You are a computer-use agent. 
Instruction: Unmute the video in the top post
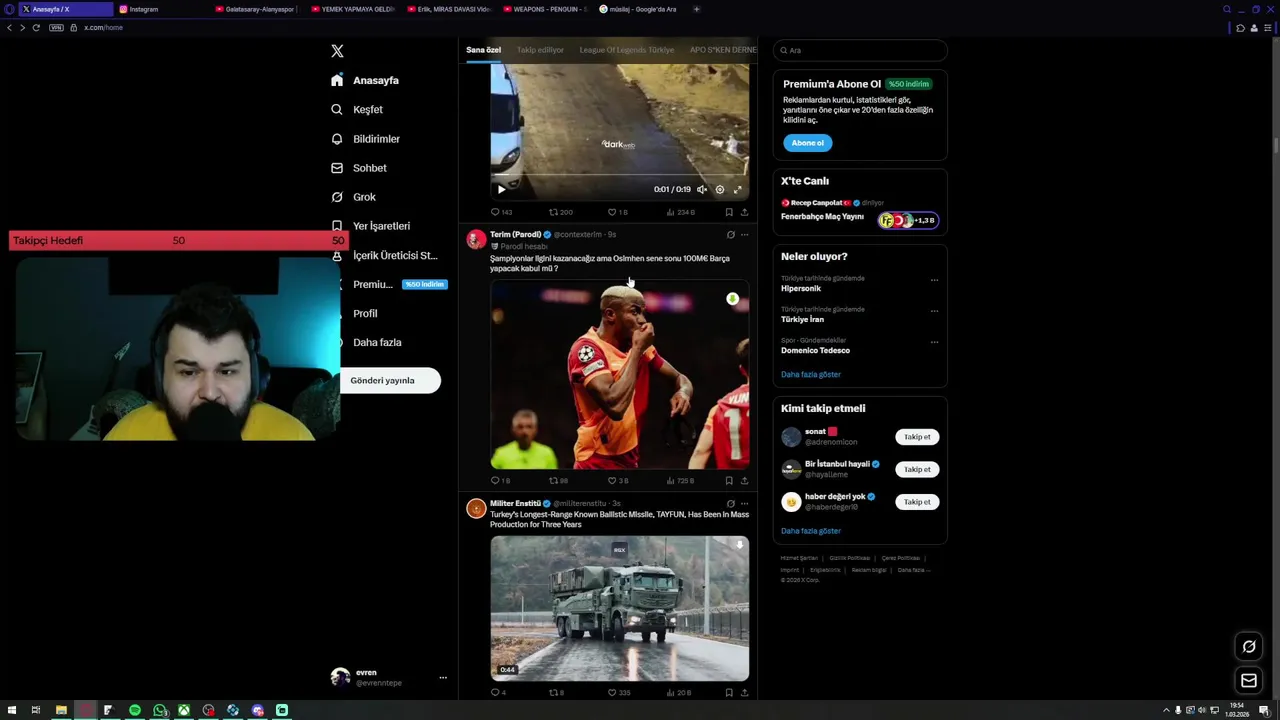tap(702, 189)
